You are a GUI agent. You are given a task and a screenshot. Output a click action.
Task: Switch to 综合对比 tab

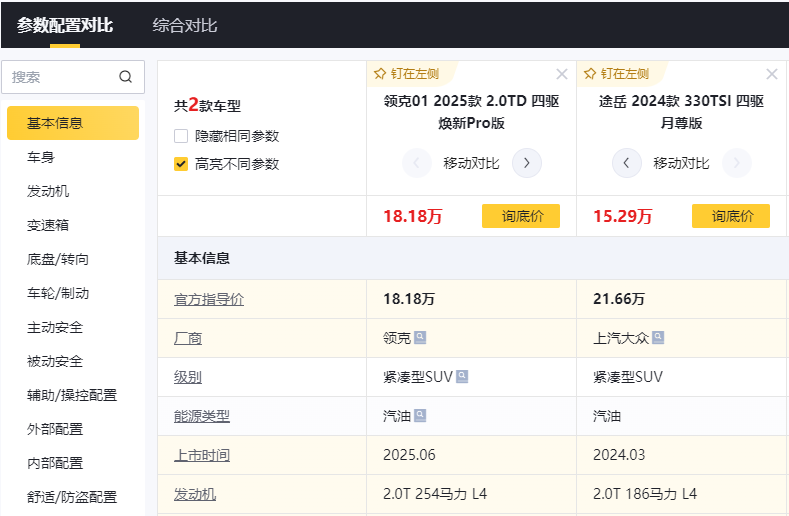tap(185, 25)
